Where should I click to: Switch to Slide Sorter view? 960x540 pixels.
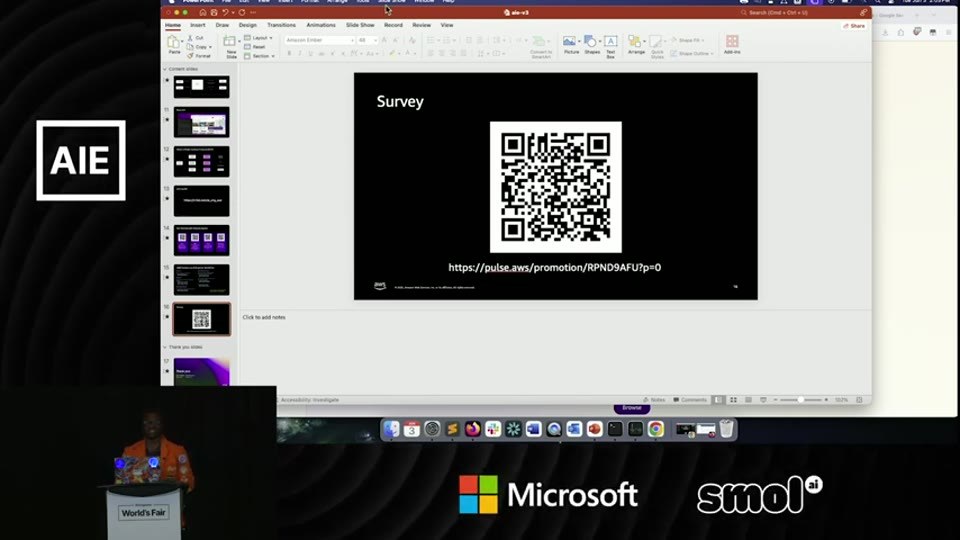733,400
